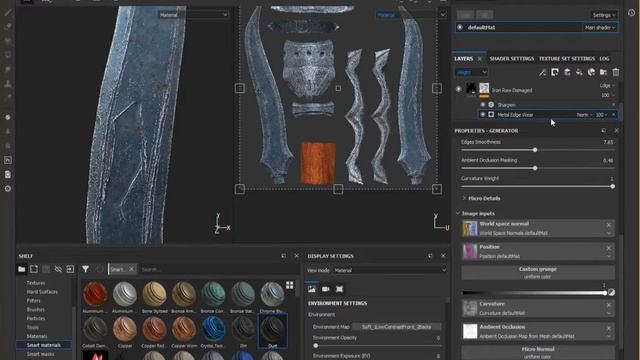Select the Layers tab
The image size is (640, 360).
(x=464, y=59)
